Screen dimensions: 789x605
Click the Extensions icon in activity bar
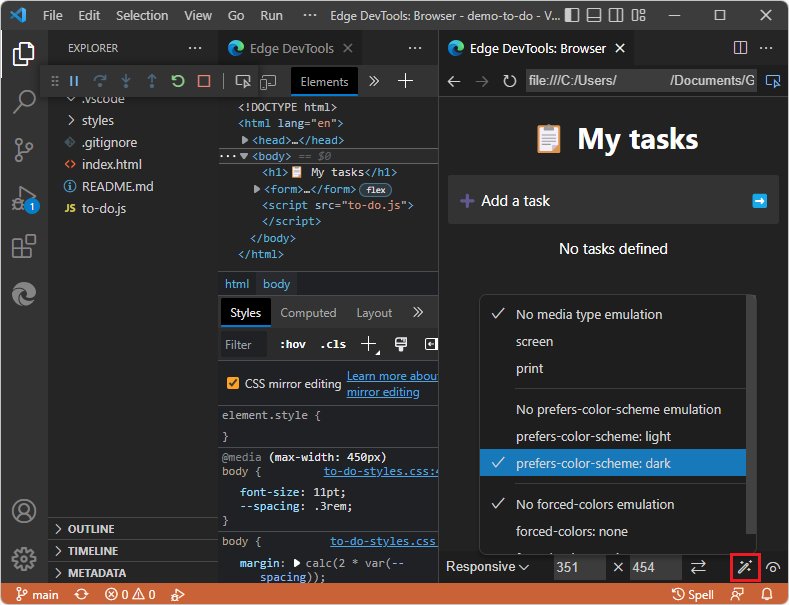click(x=24, y=246)
